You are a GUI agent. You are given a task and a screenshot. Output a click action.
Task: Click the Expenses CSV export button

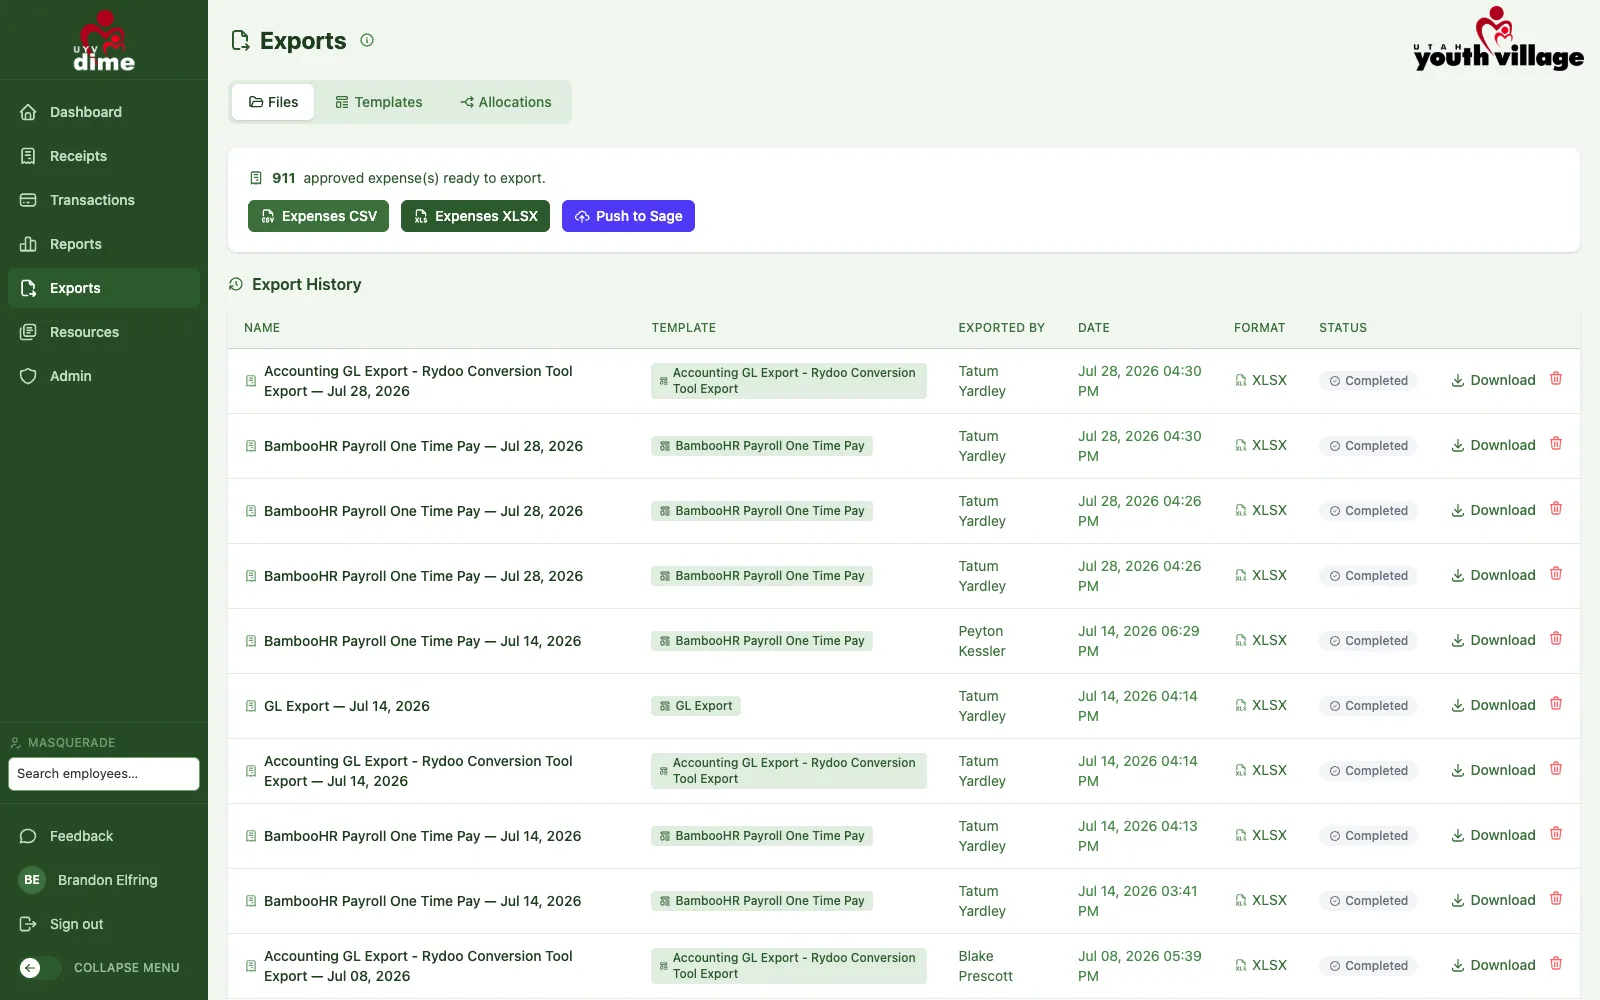click(319, 216)
